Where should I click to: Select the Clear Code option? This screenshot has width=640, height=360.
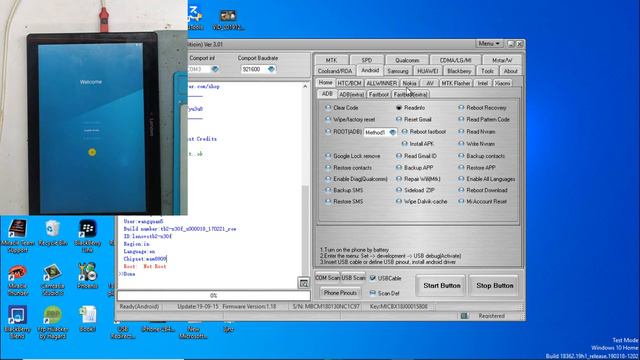pos(342,108)
